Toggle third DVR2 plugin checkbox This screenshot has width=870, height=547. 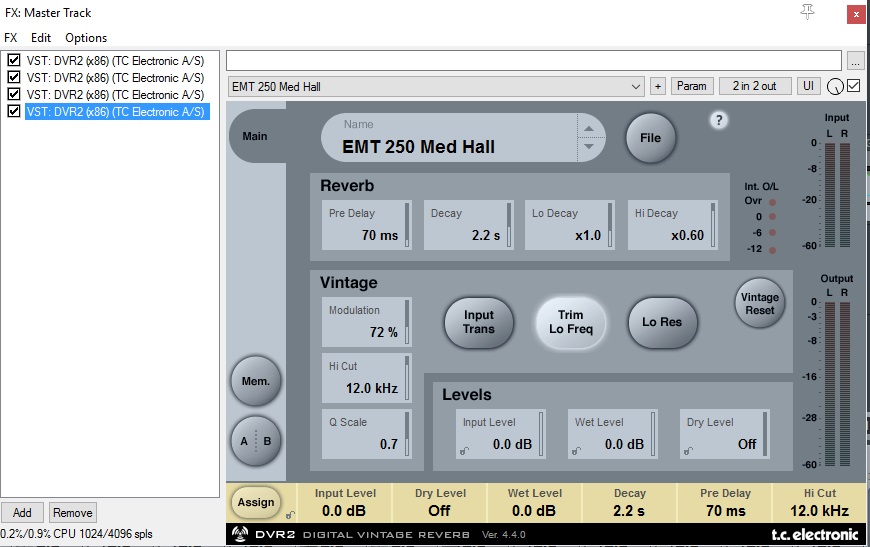(x=14, y=94)
